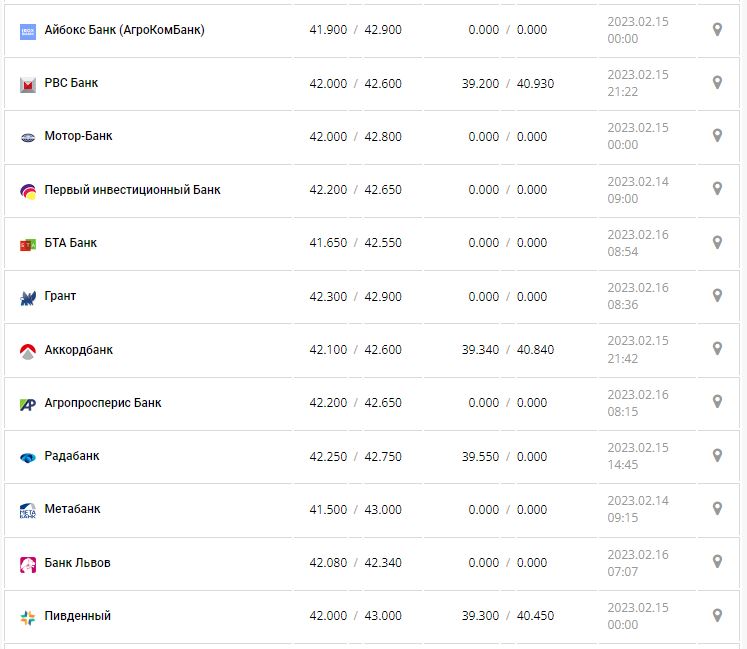This screenshot has height=649, width=747.
Task: Open the Пивденный bank name link
Action: coord(77,616)
